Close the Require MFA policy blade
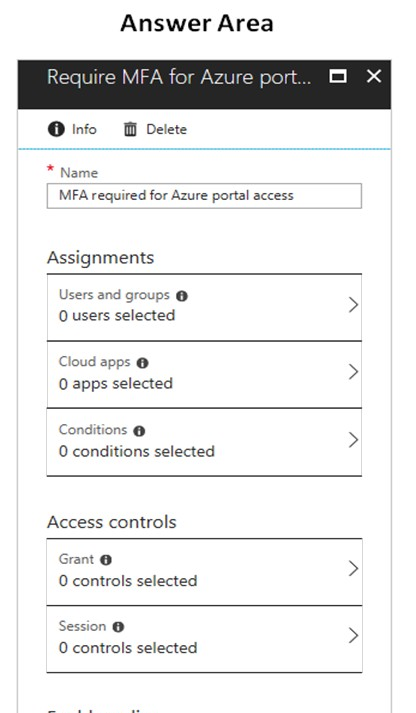Image resolution: width=416 pixels, height=713 pixels. click(374, 76)
